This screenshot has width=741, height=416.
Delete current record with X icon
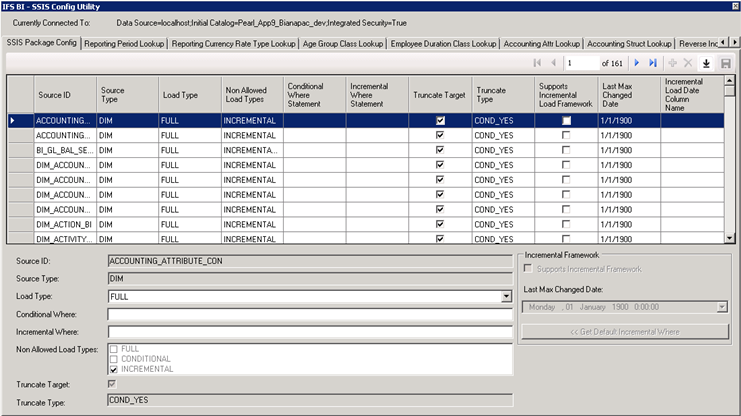coord(689,63)
